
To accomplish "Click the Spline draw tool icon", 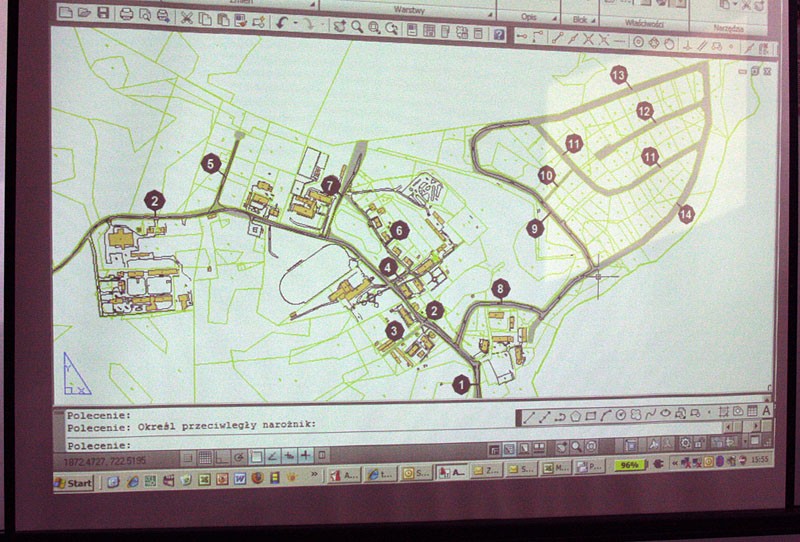I will pyautogui.click(x=651, y=414).
